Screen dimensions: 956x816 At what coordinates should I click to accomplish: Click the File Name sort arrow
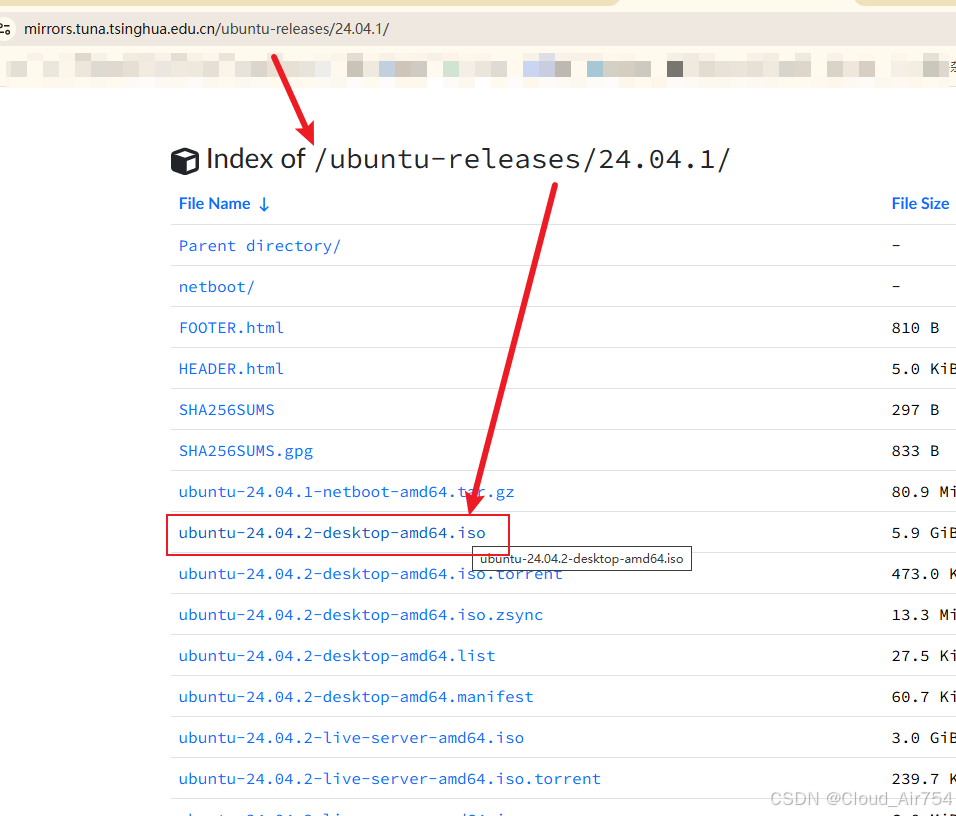coord(264,204)
